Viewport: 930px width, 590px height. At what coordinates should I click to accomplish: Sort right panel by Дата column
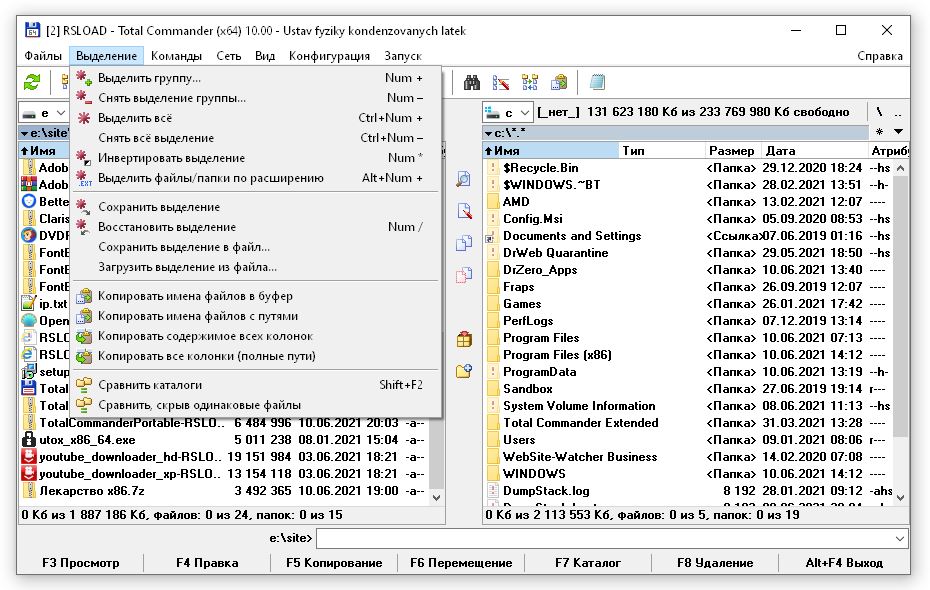(x=814, y=151)
